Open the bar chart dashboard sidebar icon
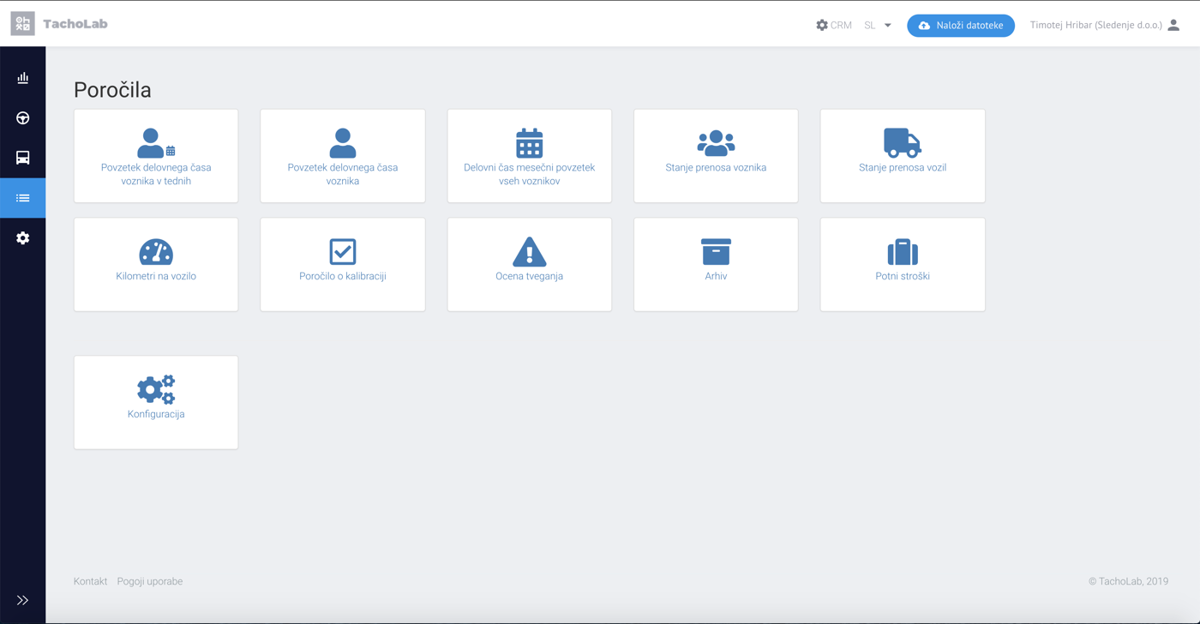 pos(22,78)
